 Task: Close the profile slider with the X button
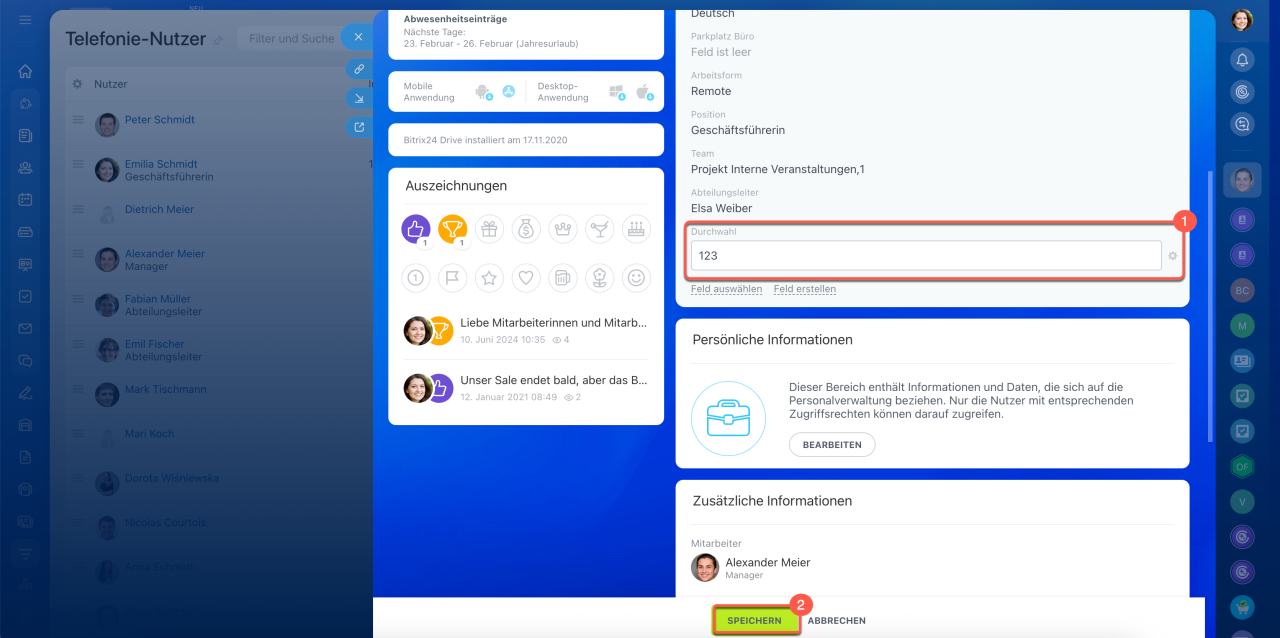358,37
